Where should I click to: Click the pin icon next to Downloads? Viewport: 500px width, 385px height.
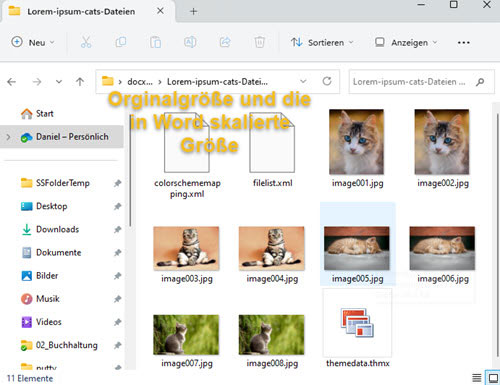pyautogui.click(x=117, y=229)
